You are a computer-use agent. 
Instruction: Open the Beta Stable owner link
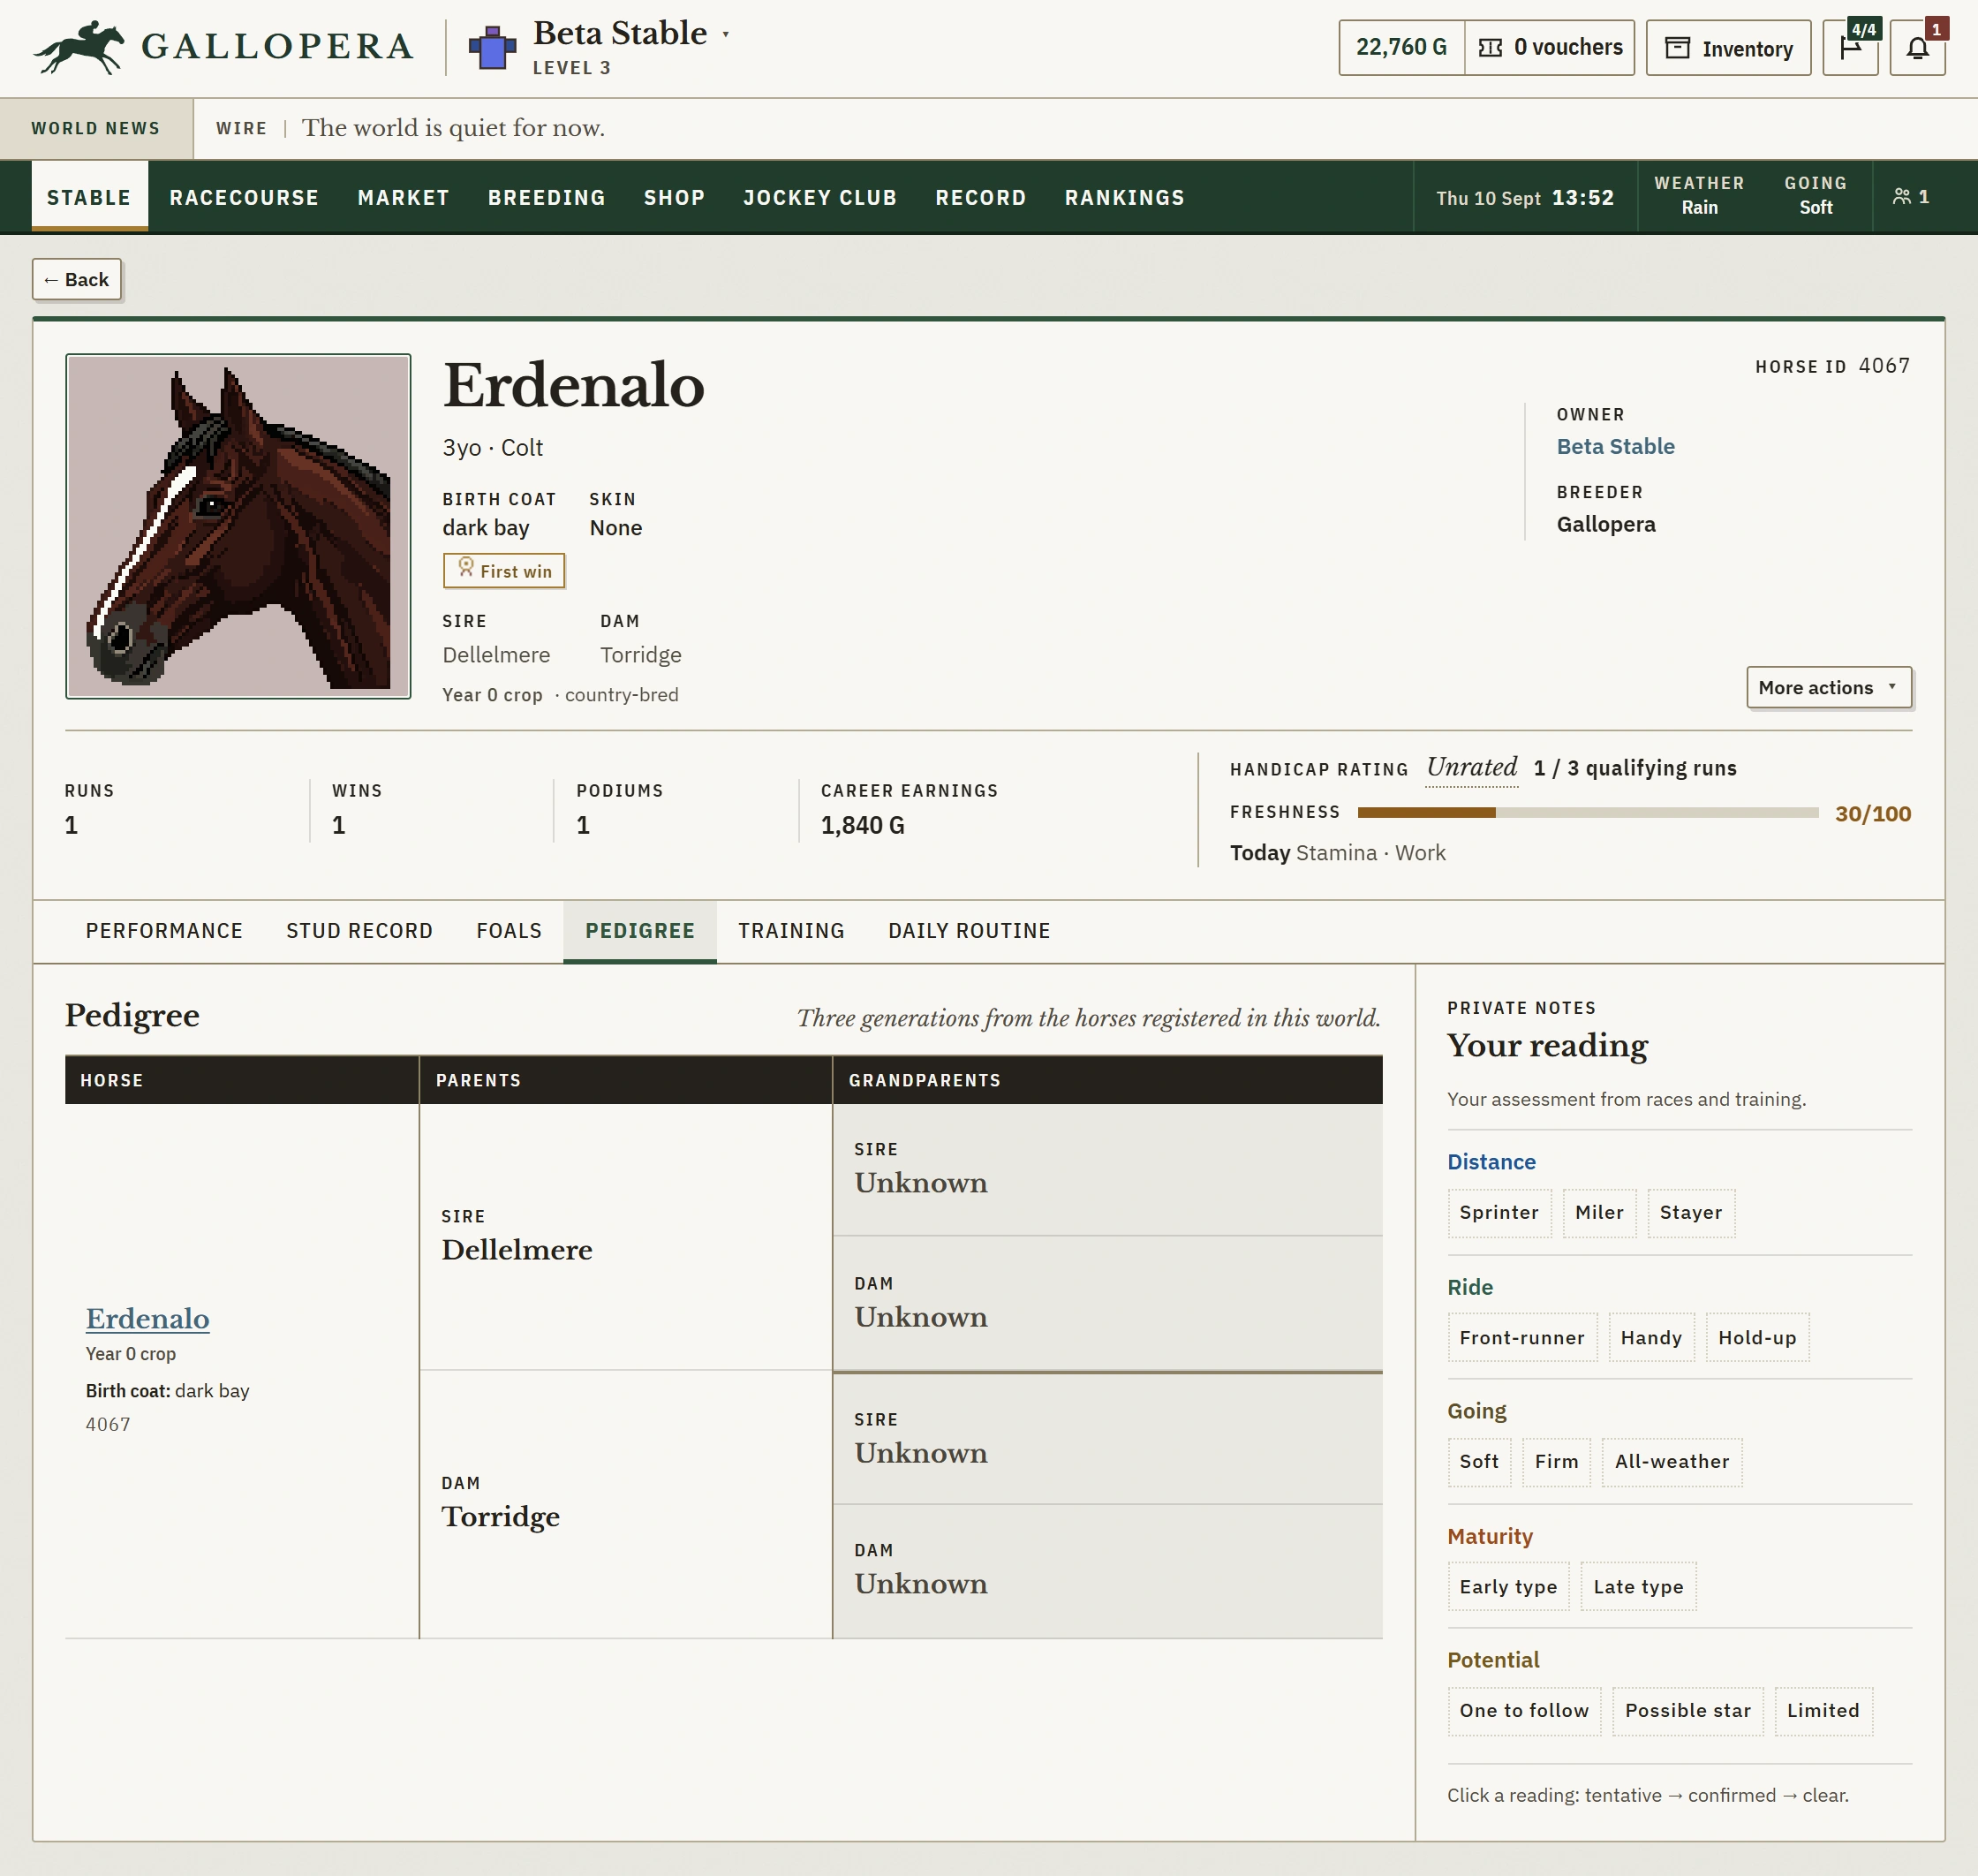(x=1615, y=447)
